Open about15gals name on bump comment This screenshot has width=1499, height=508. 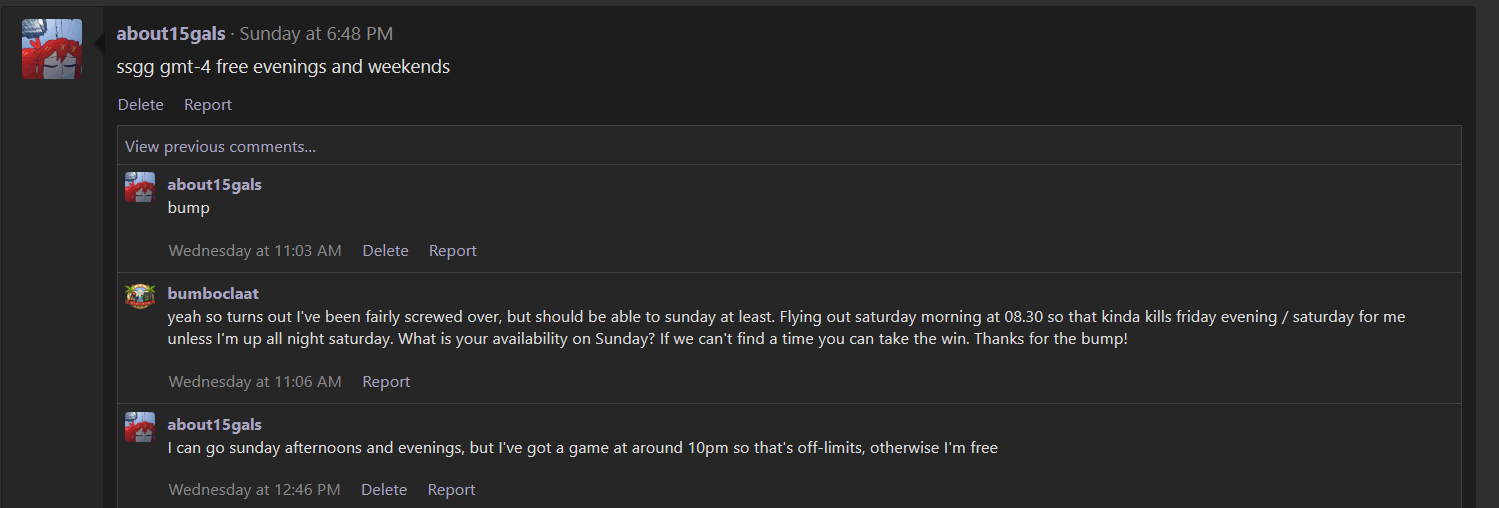click(x=215, y=185)
